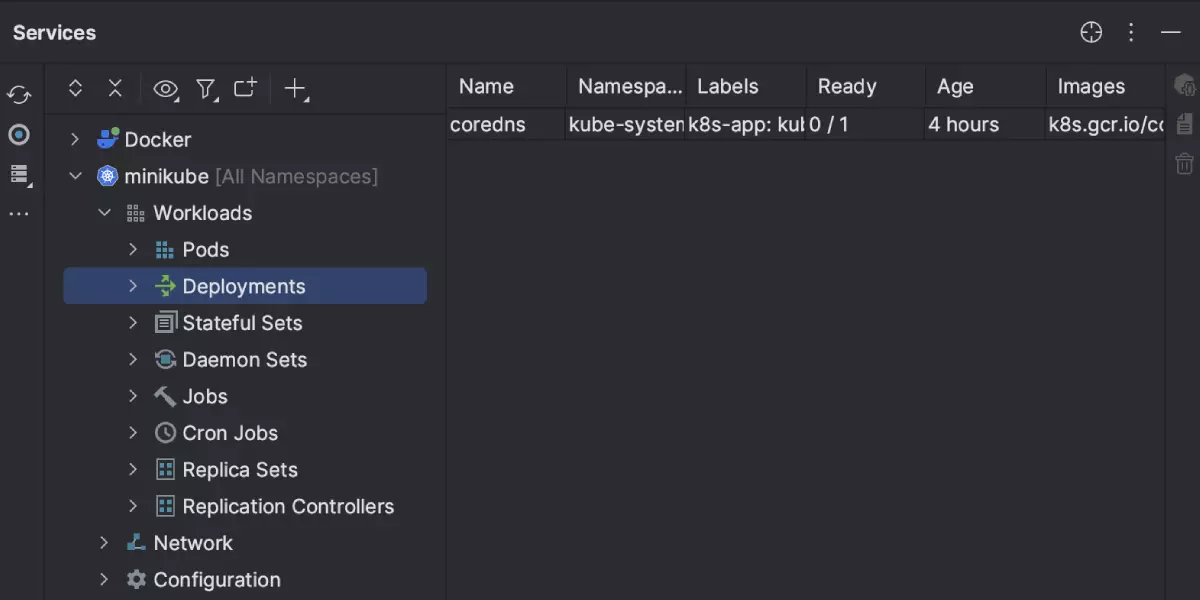Click the refresh icon in left sidebar

pos(19,95)
